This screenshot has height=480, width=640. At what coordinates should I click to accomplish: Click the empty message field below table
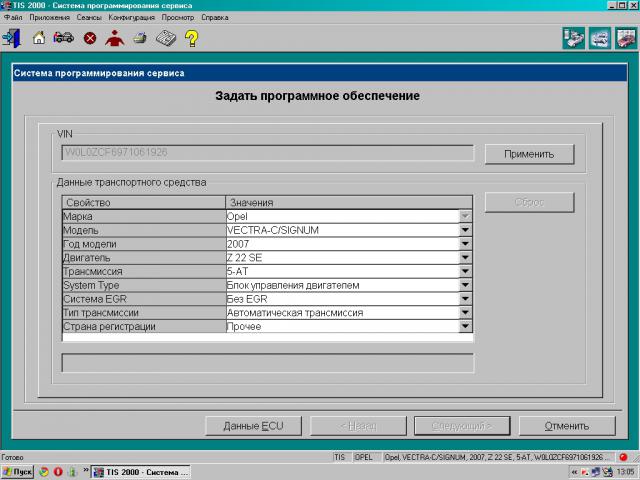click(267, 363)
